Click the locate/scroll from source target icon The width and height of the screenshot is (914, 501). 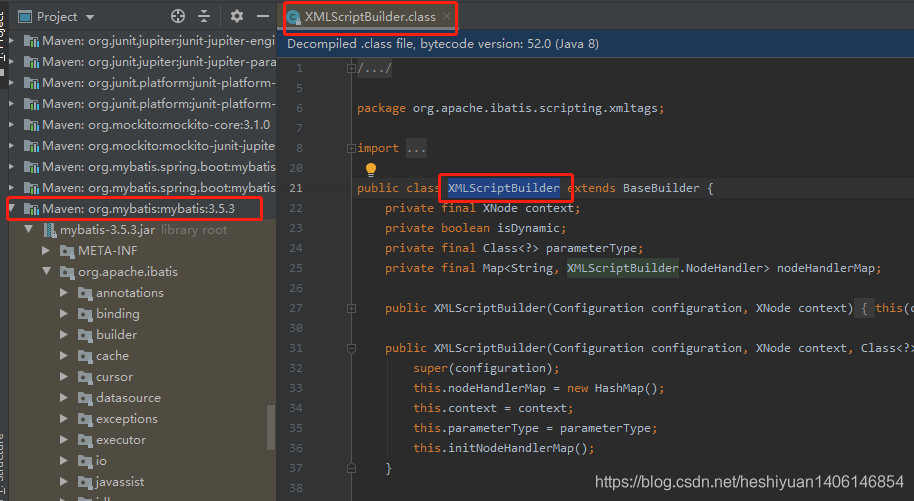(x=178, y=16)
